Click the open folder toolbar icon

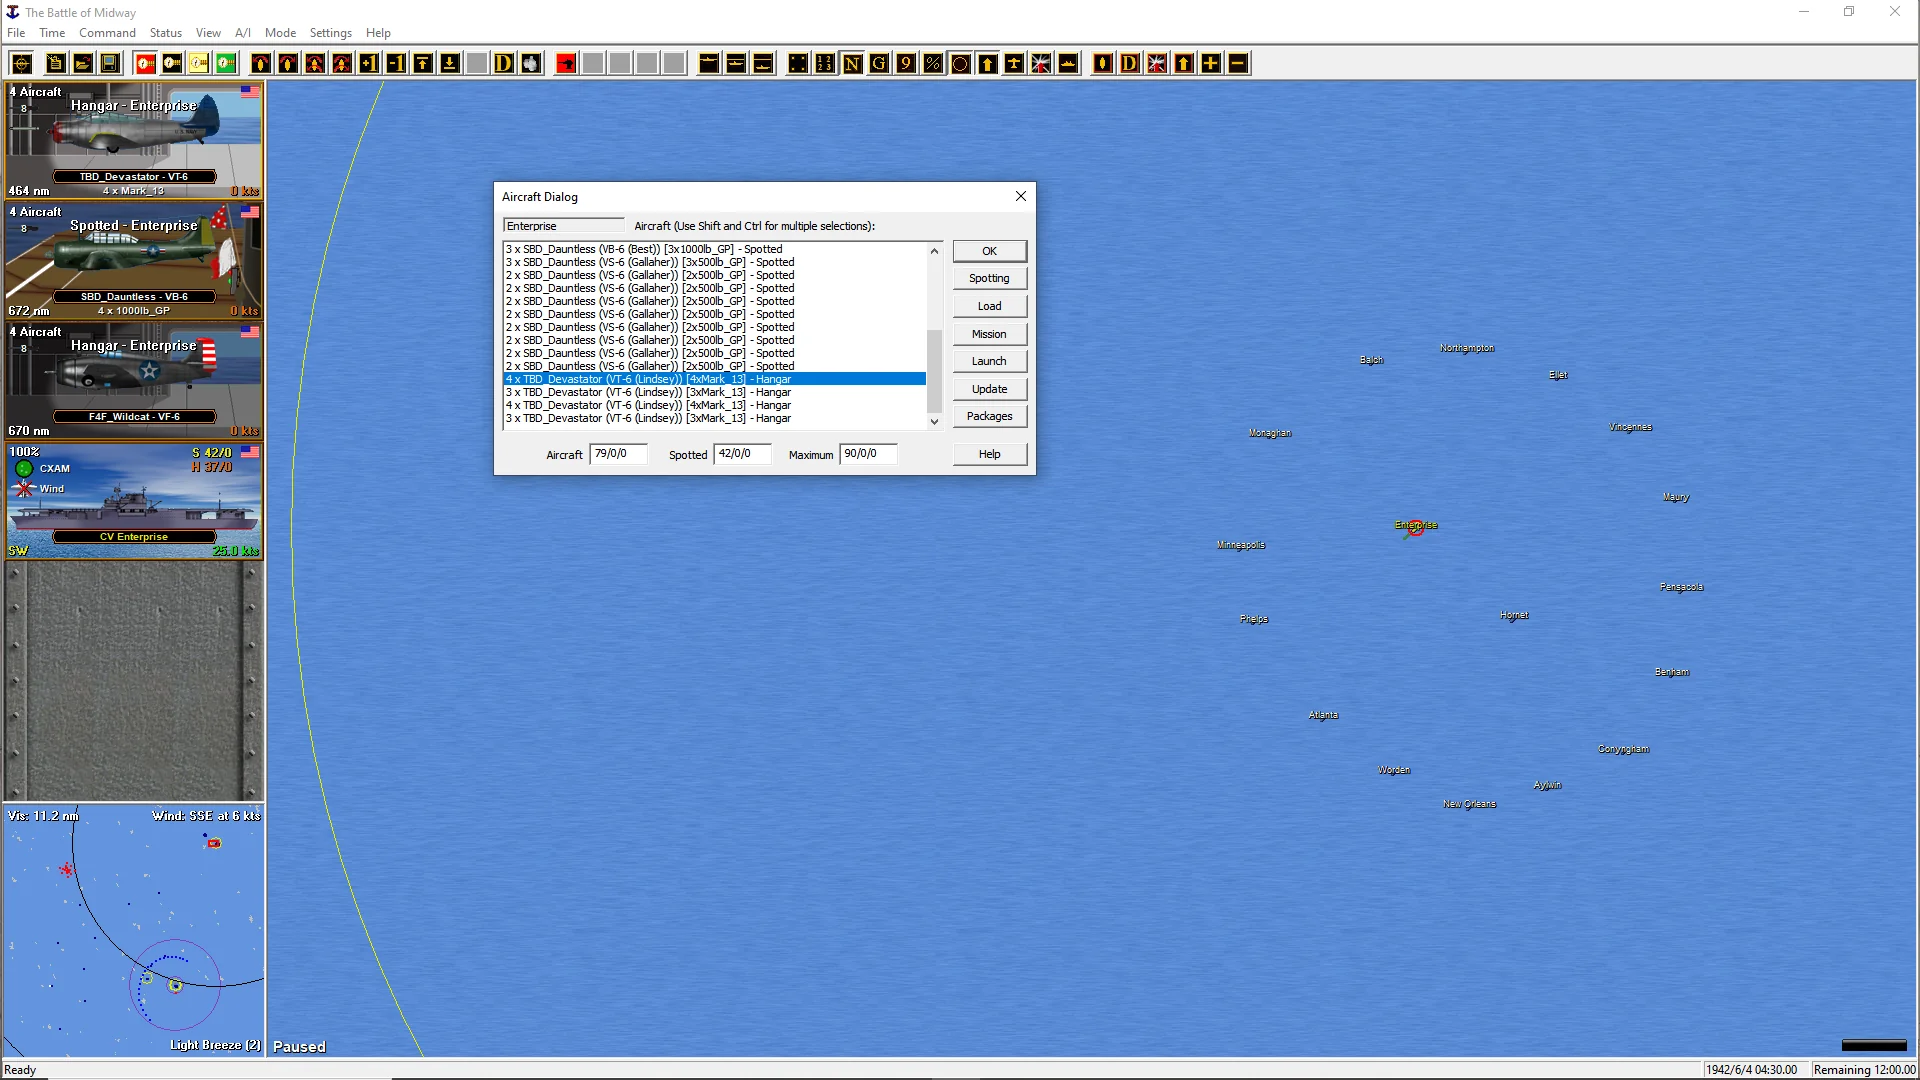click(x=83, y=64)
